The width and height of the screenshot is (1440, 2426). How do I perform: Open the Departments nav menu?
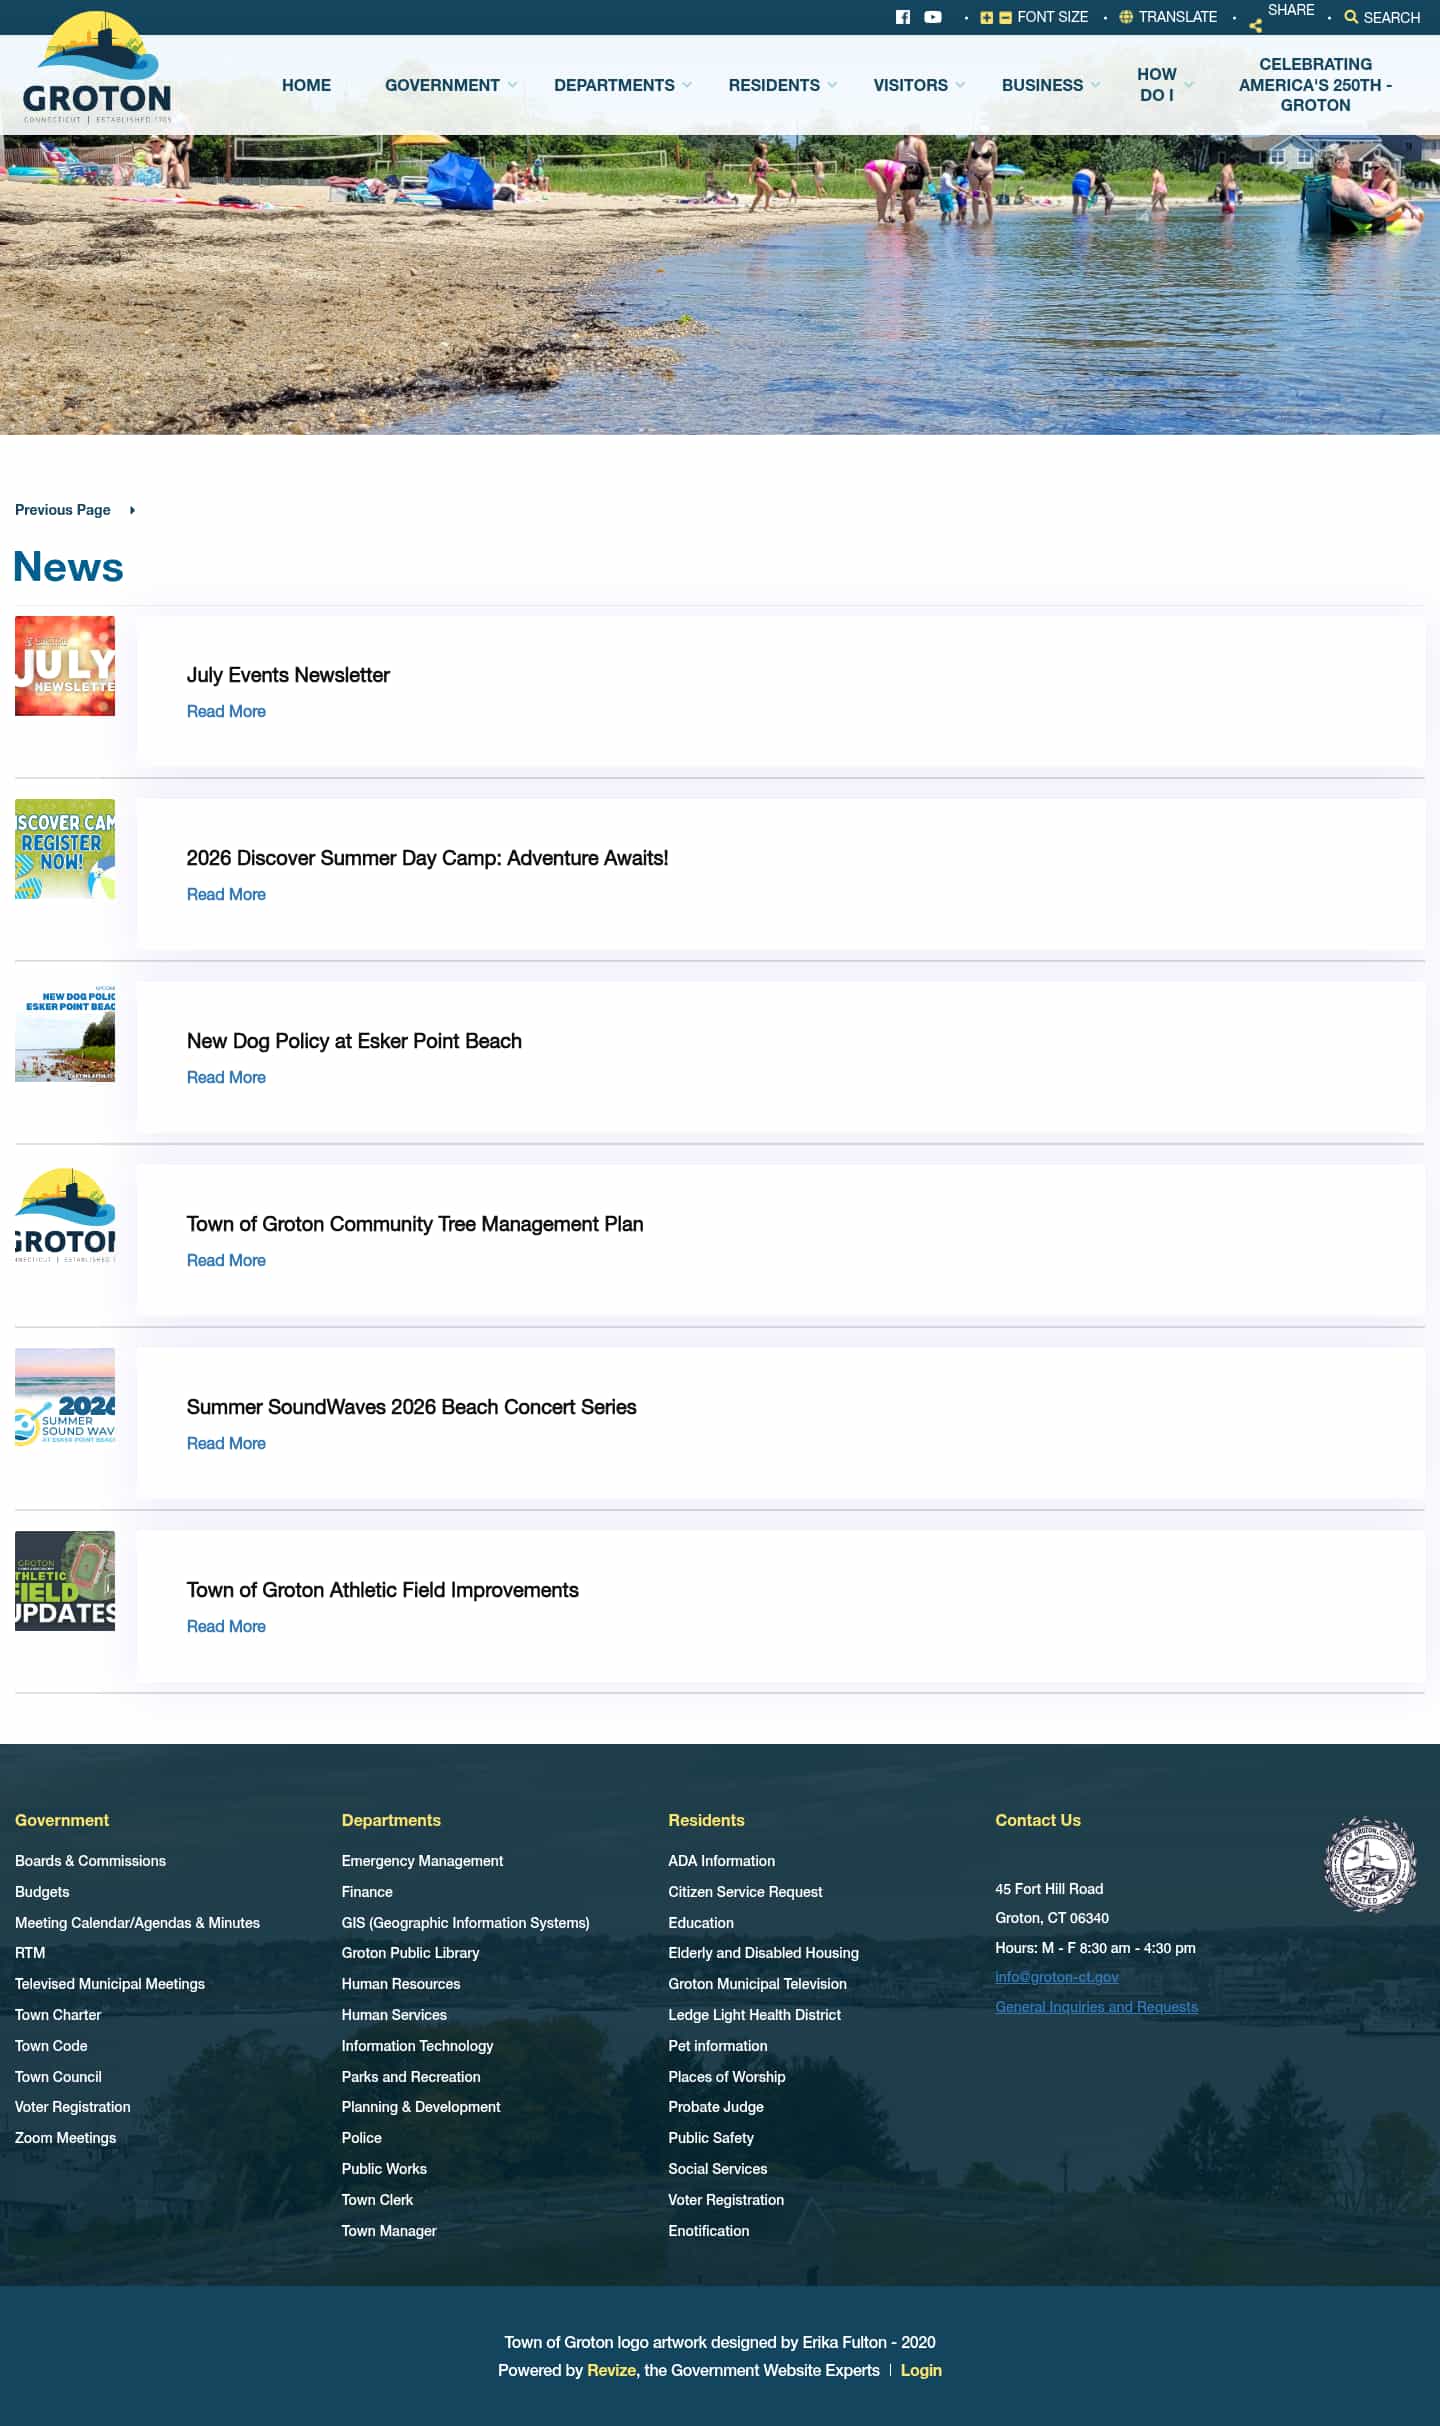(x=614, y=85)
